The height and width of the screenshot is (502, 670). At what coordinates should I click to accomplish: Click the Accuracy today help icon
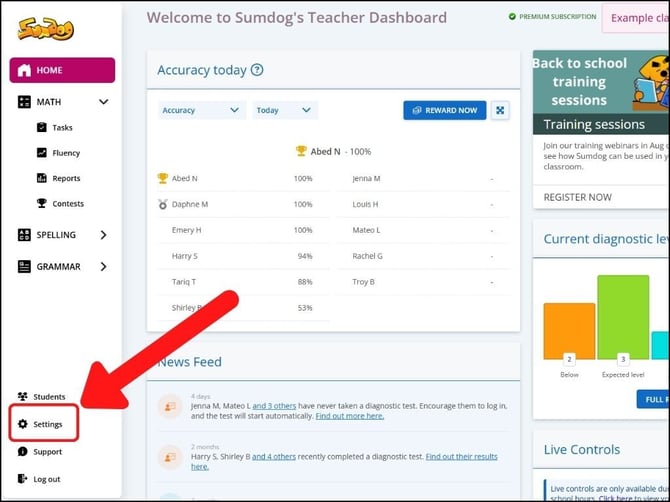click(x=257, y=70)
